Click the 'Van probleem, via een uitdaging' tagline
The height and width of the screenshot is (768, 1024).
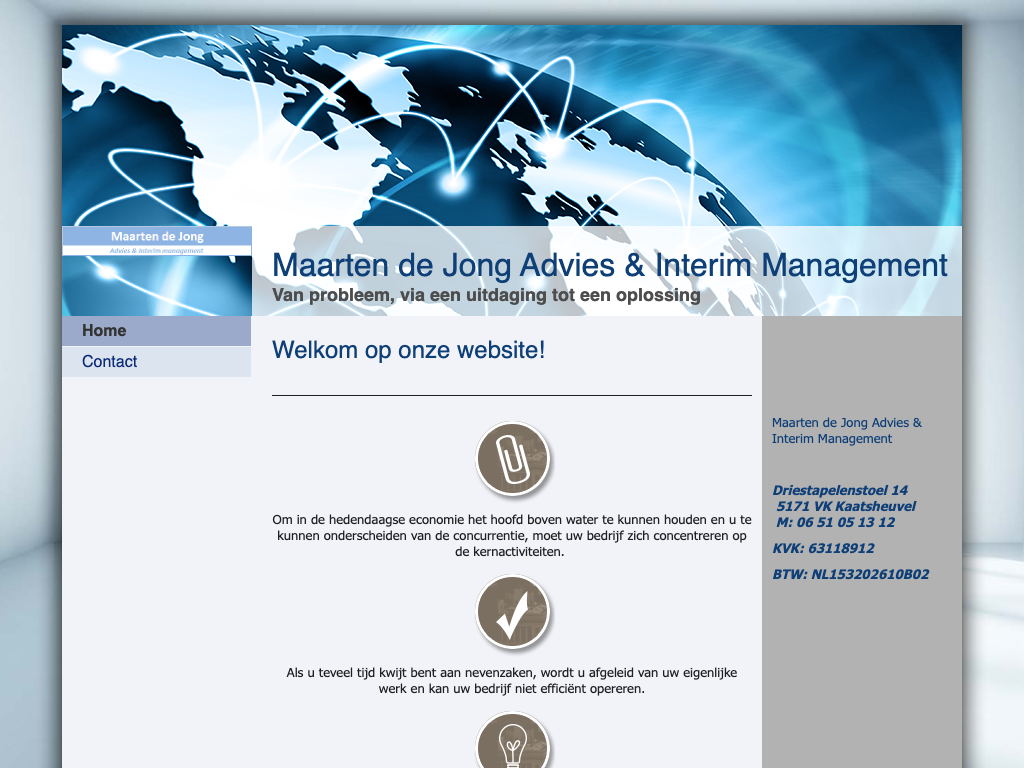tap(486, 296)
